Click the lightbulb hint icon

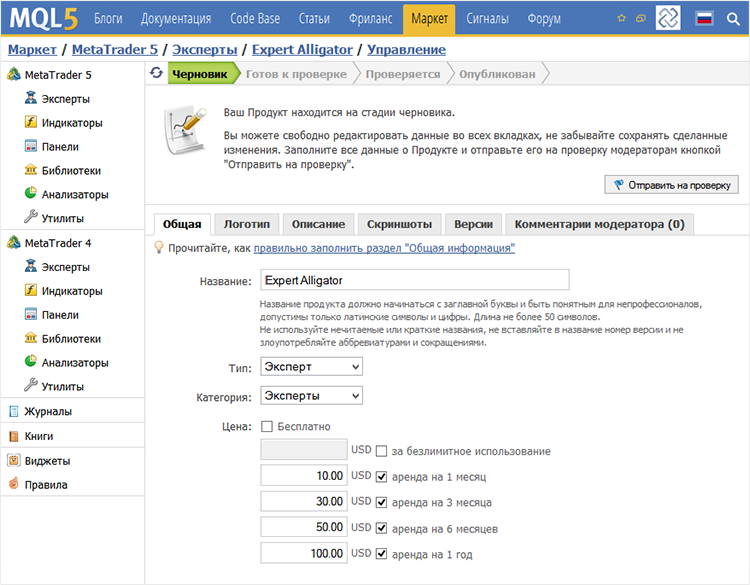pyautogui.click(x=159, y=247)
